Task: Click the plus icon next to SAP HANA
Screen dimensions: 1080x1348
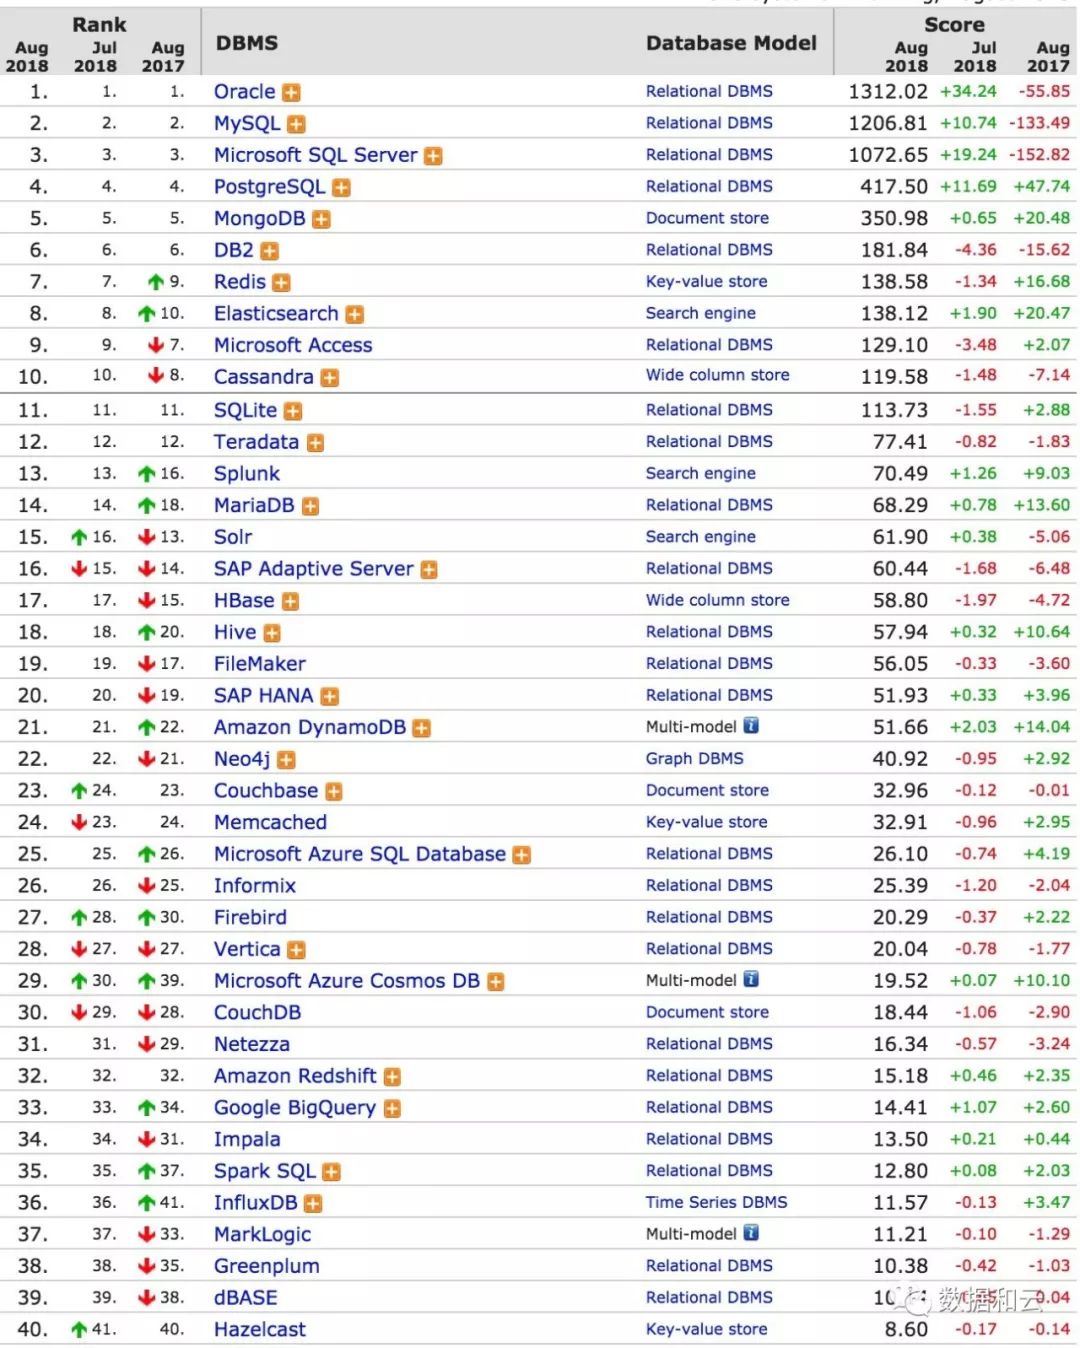Action: (329, 697)
